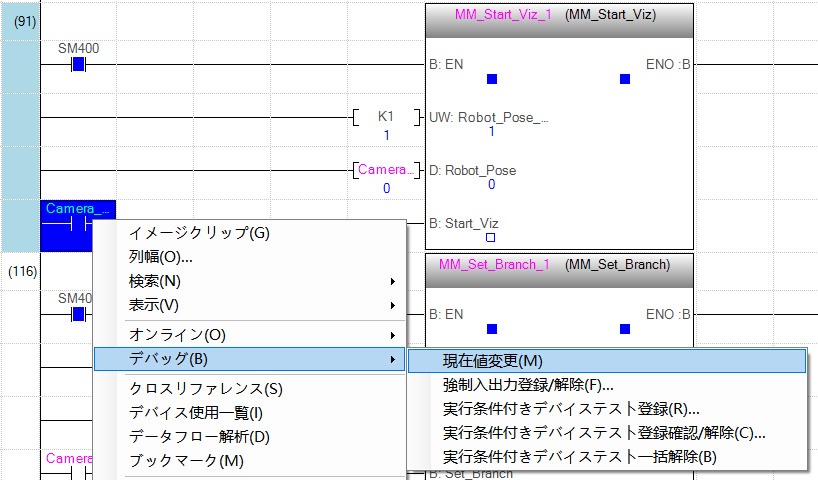This screenshot has width=818, height=480.
Task: Click the K1 input value box
Action: point(386,118)
